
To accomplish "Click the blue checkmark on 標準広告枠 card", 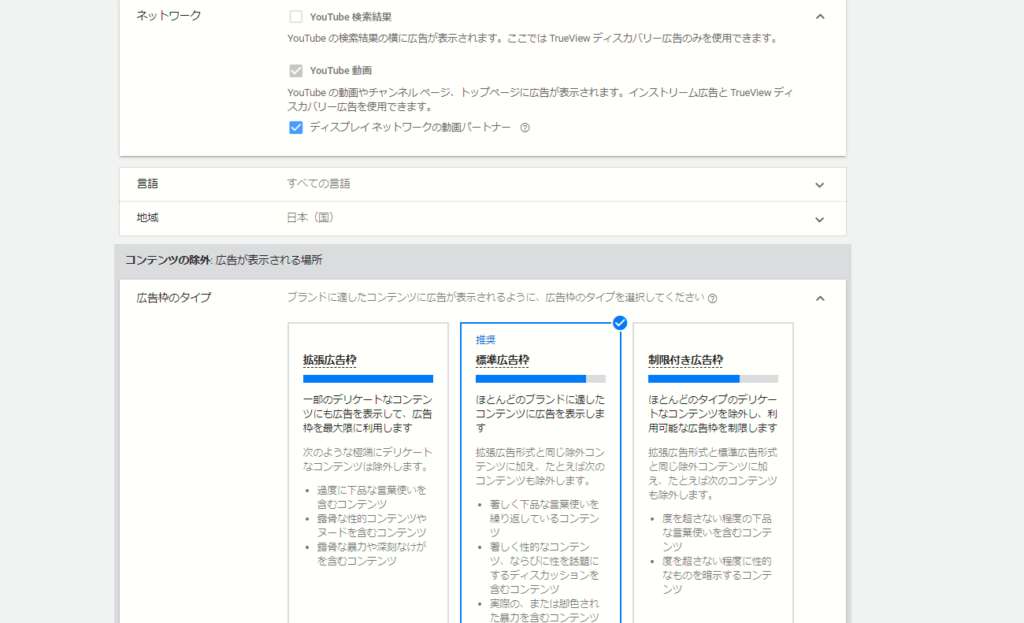I will pyautogui.click(x=620, y=323).
